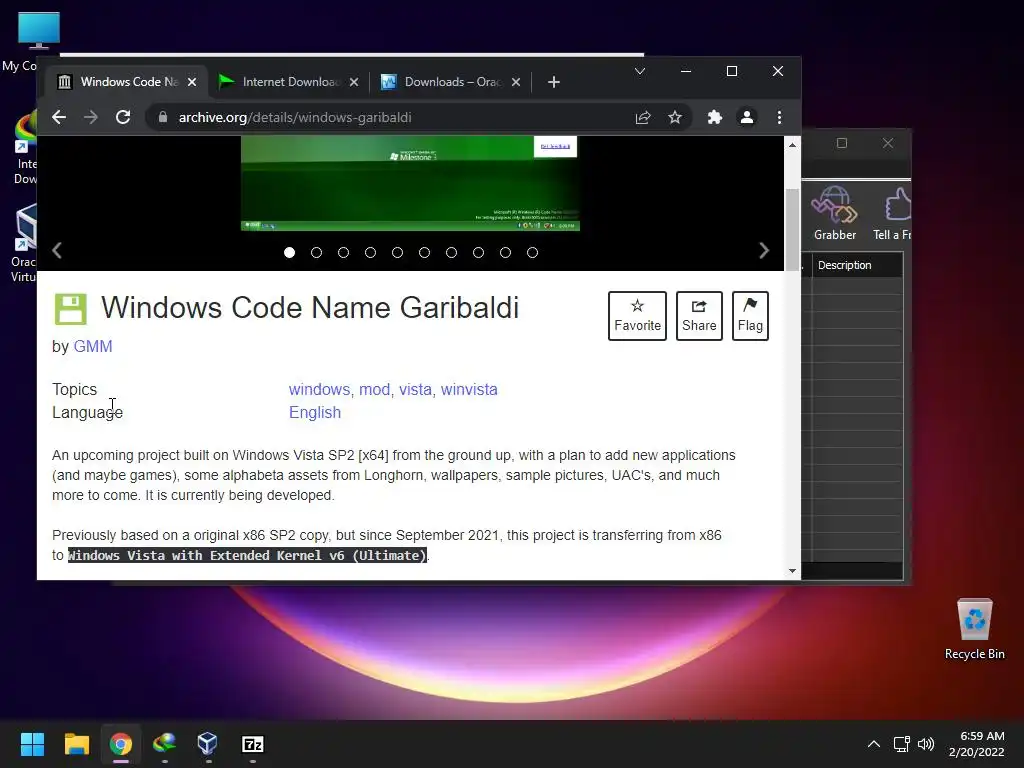Open the windows topic link
Screen dimensions: 1024x768
pyautogui.click(x=319, y=390)
